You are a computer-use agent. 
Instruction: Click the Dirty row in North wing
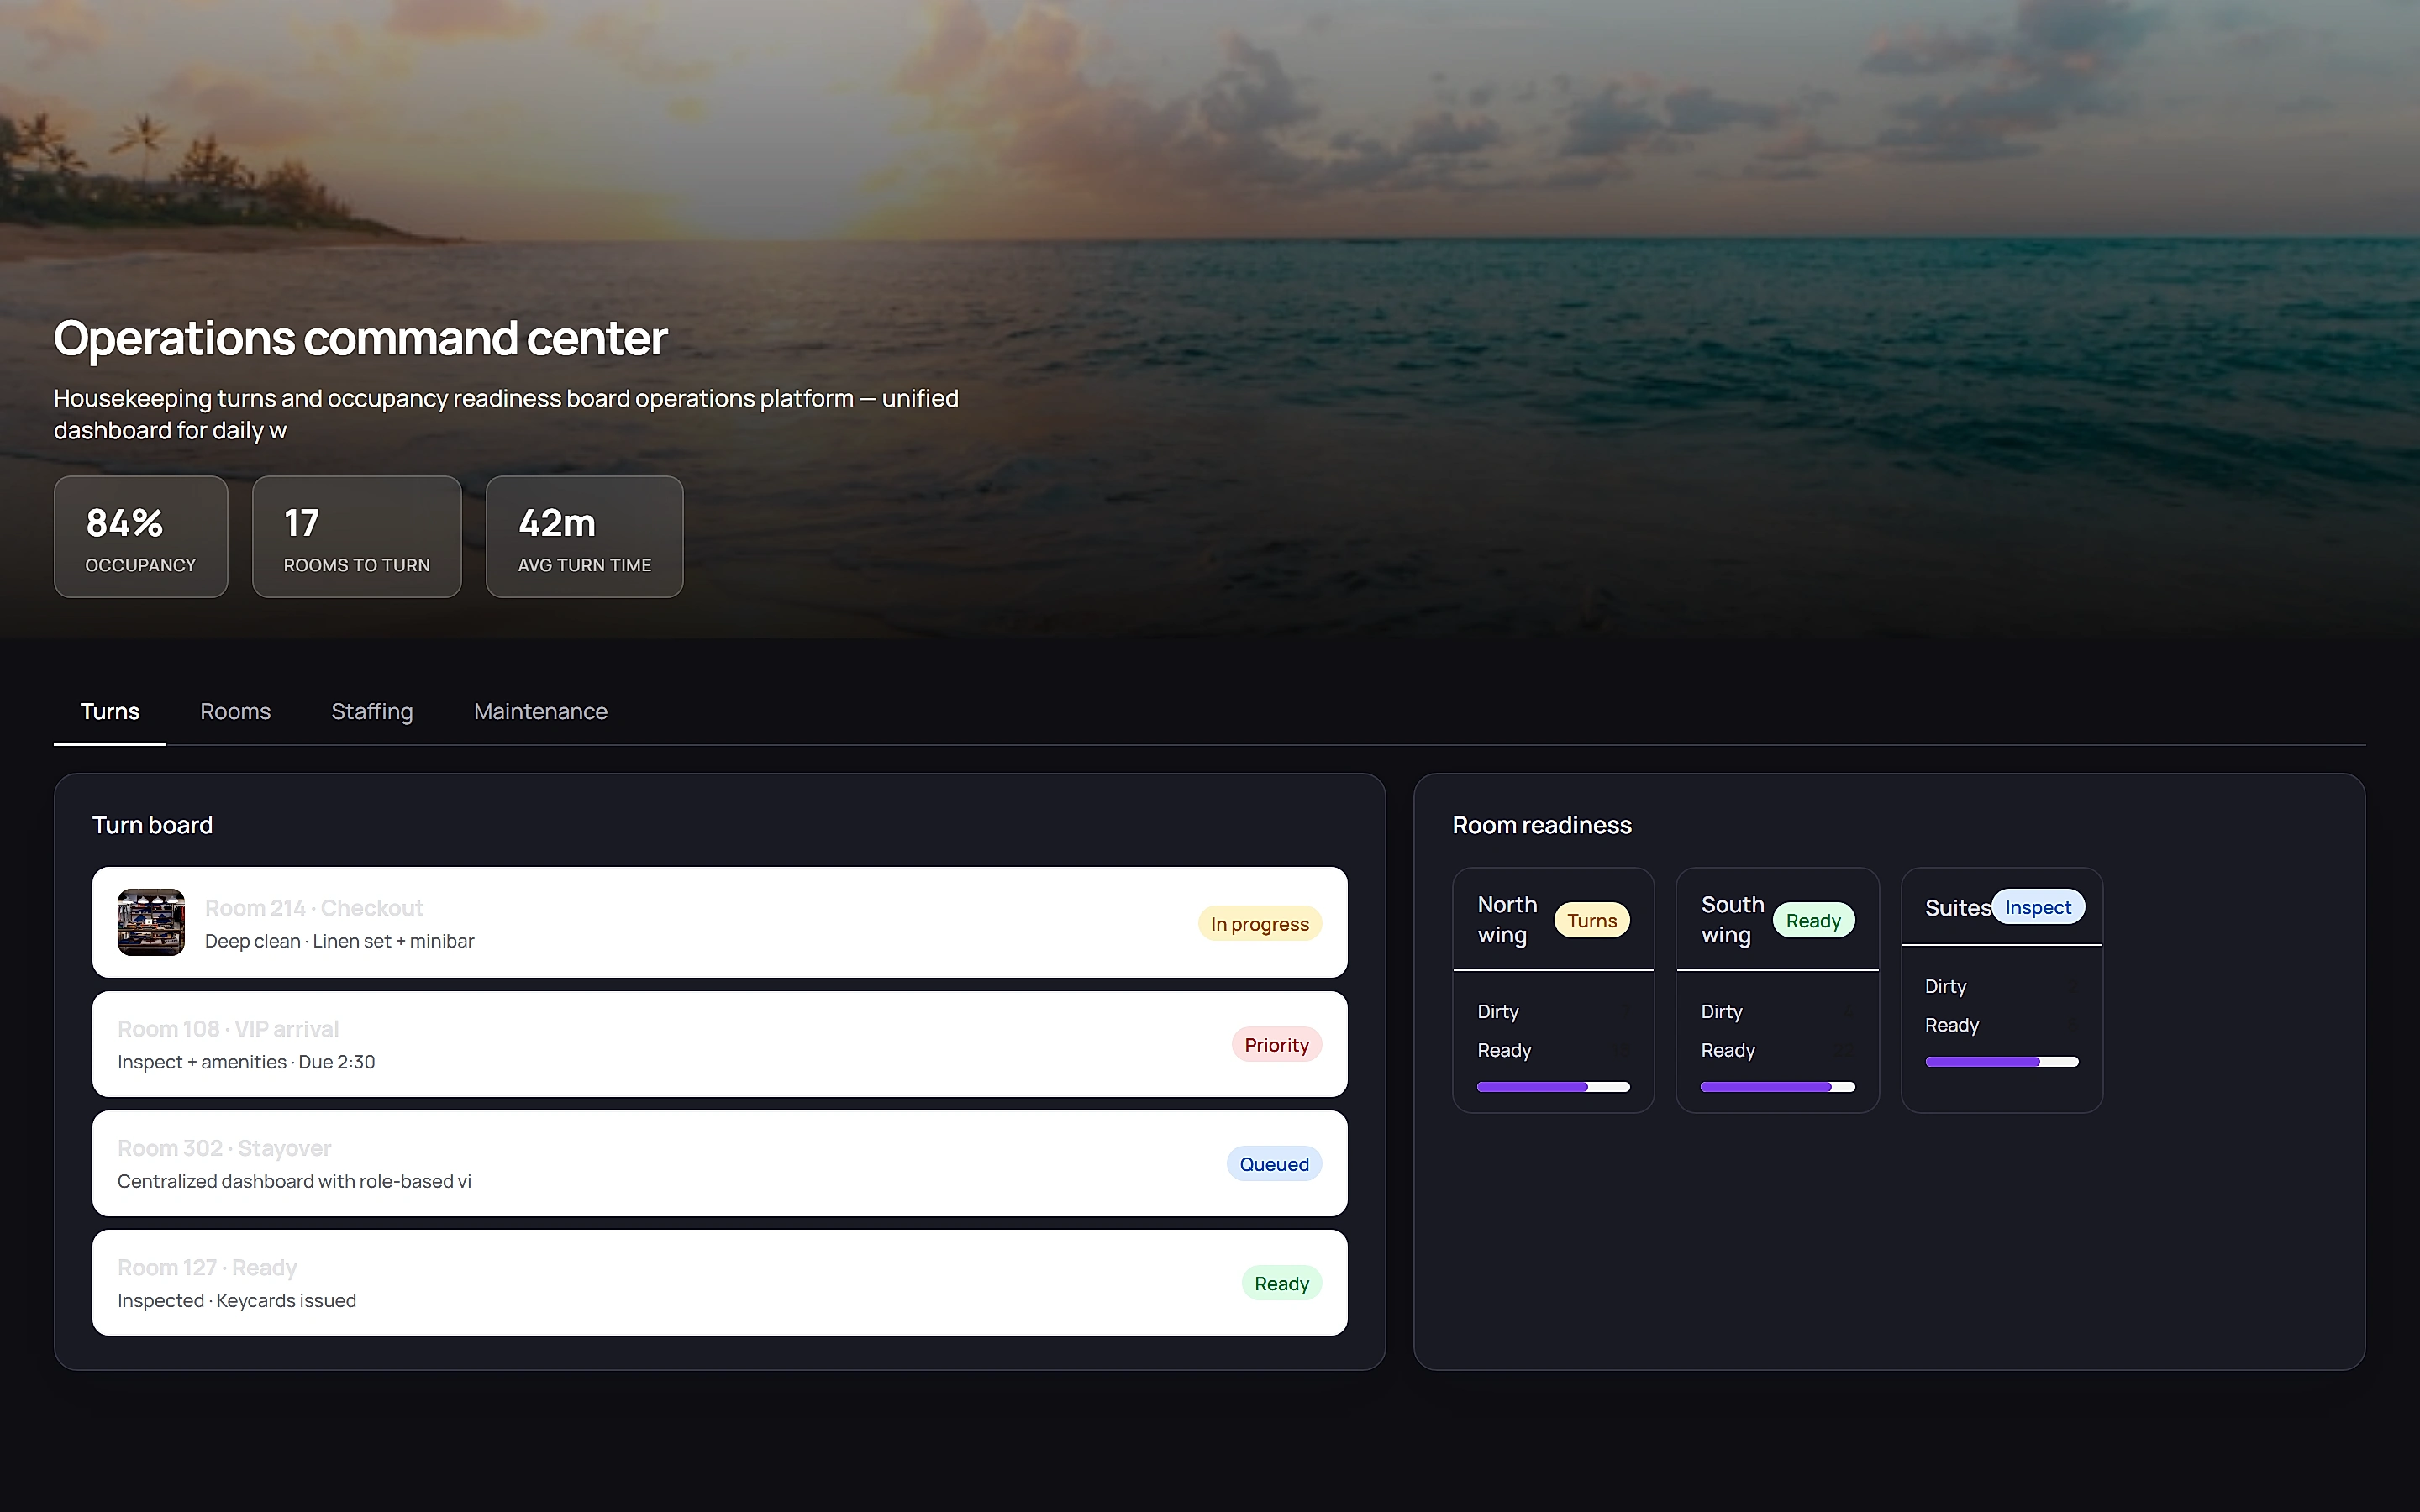[1553, 1012]
